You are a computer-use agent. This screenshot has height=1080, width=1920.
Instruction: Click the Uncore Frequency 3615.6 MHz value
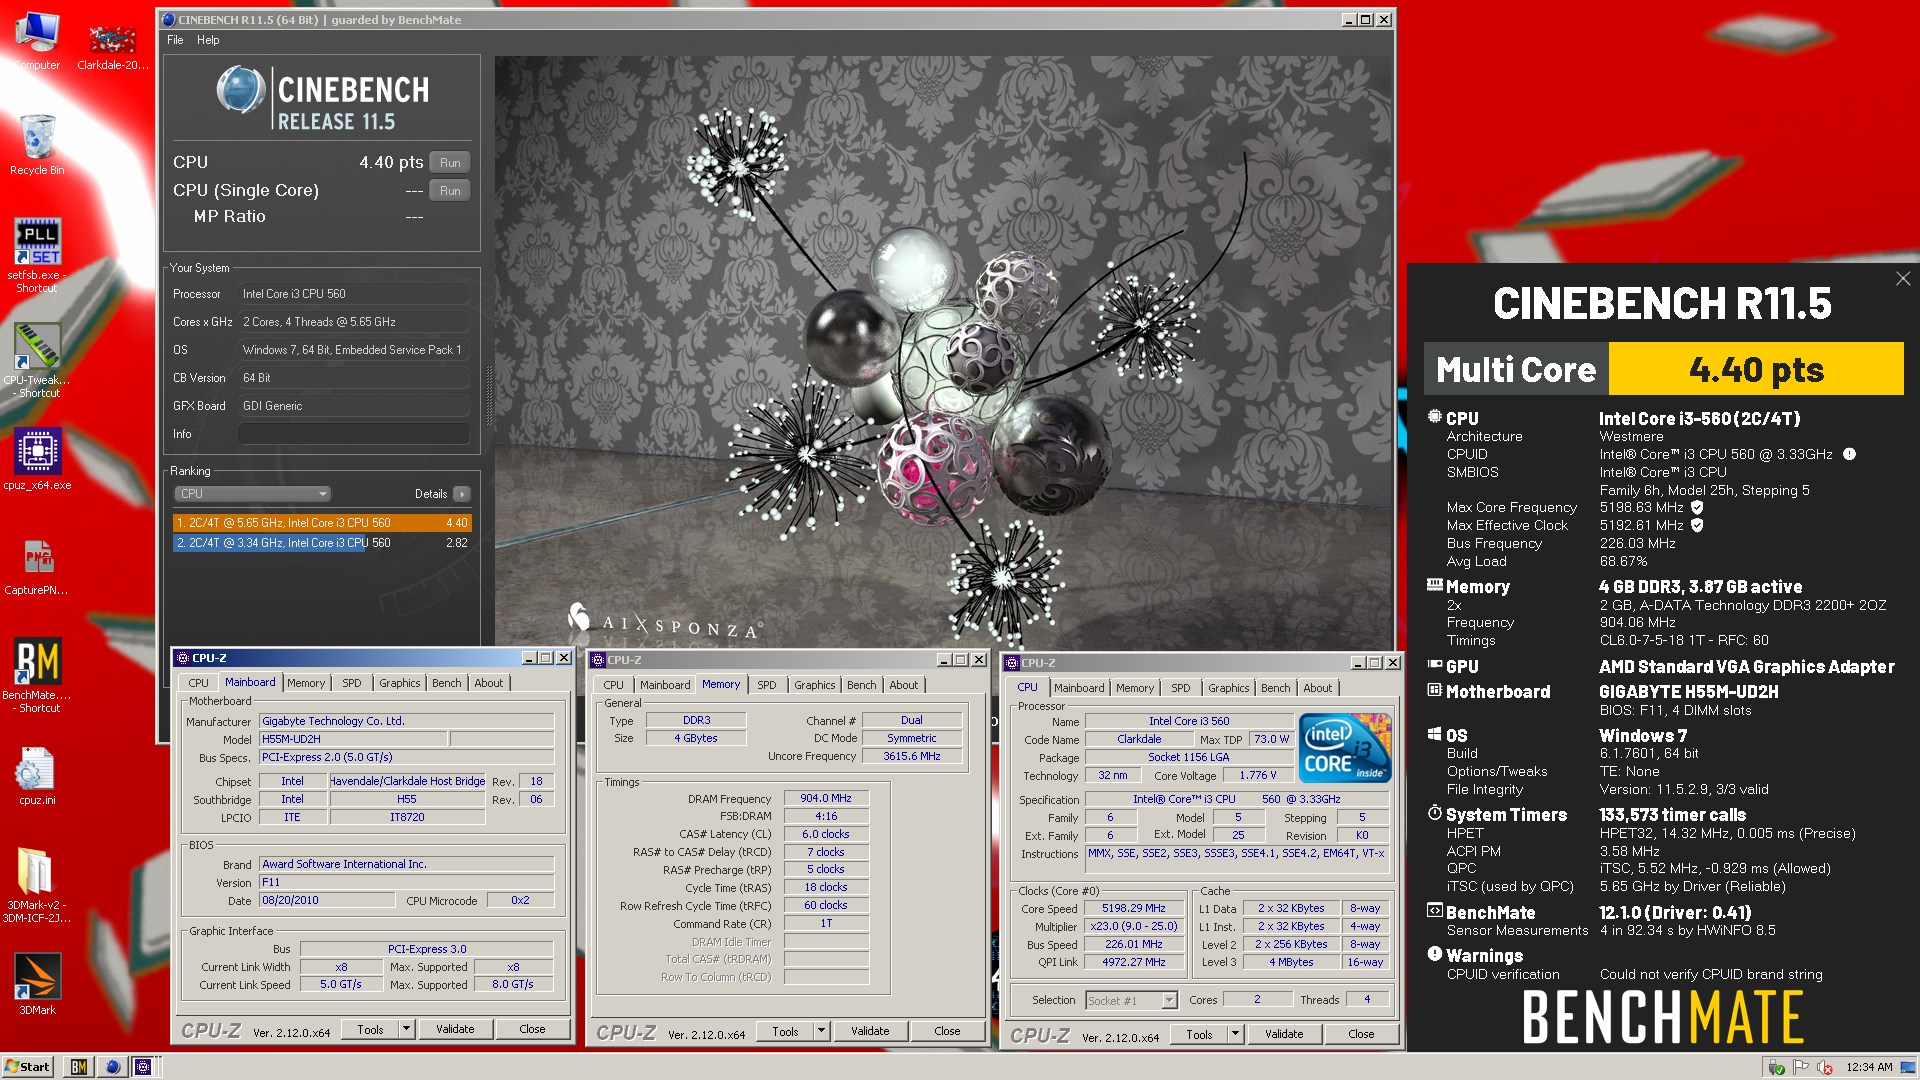pos(912,756)
